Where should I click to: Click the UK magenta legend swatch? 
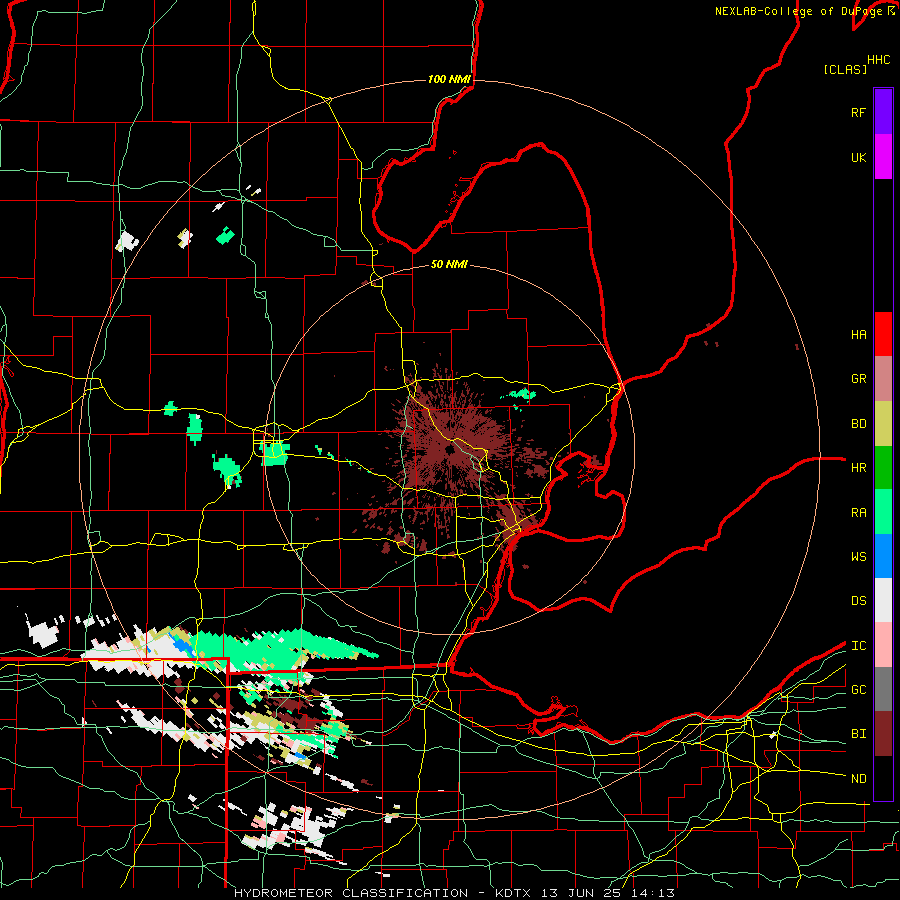tap(883, 157)
